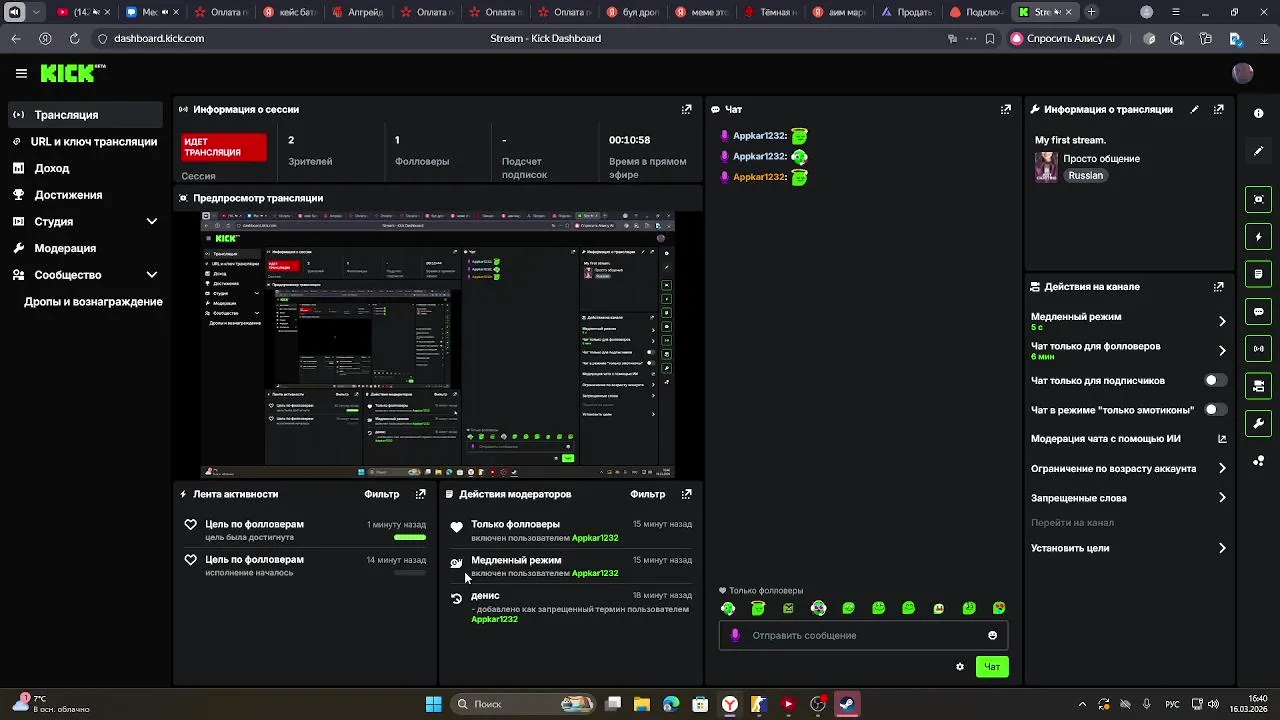
Task: Open AI chat moderation external link icon
Action: pos(1222,438)
